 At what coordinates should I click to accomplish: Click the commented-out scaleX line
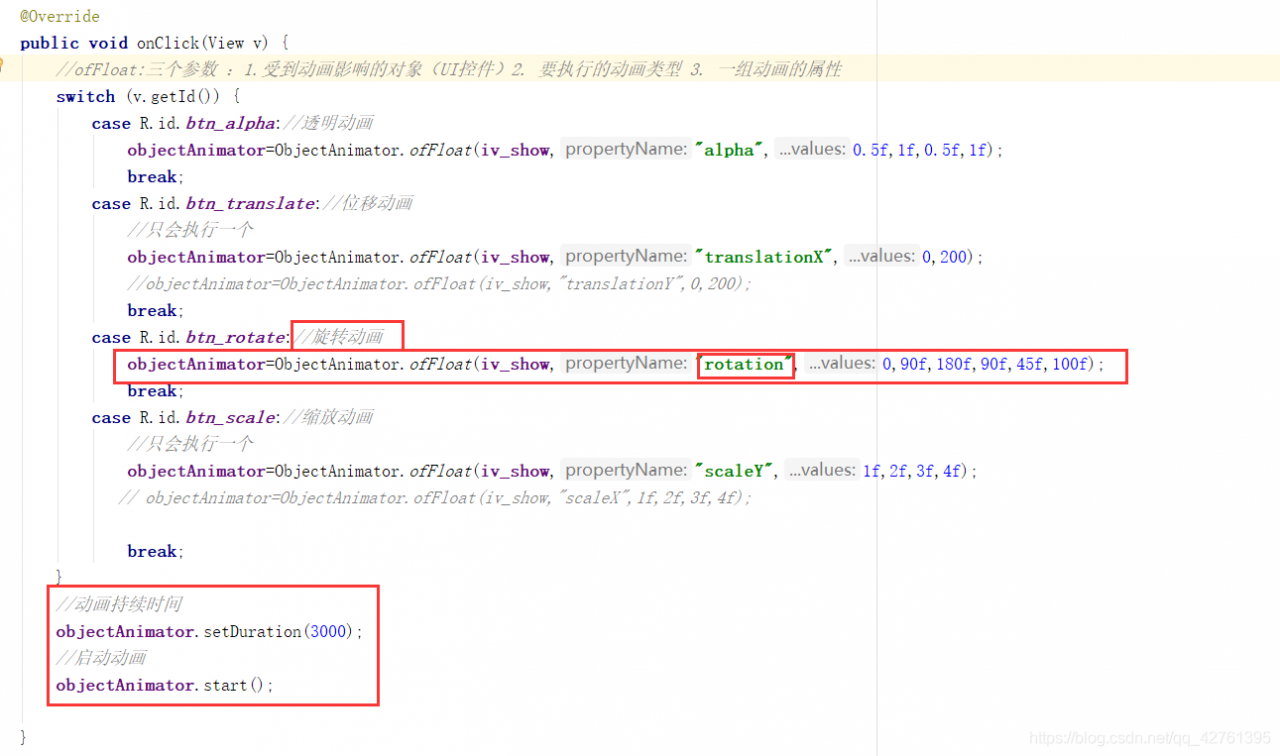[x=434, y=498]
